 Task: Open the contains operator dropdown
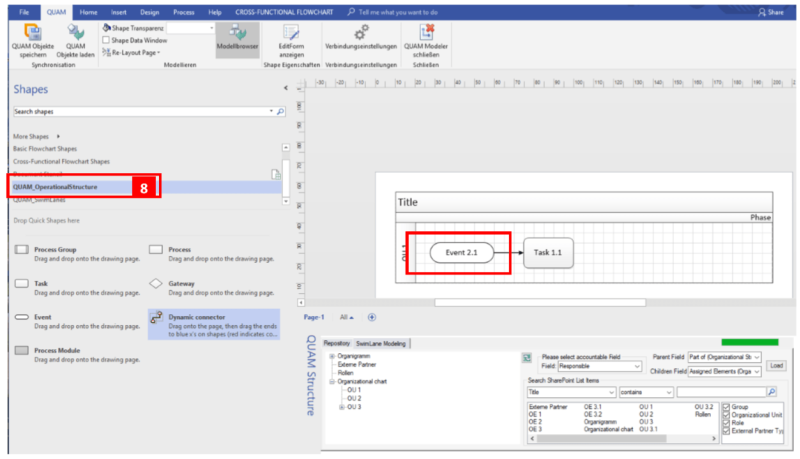[669, 392]
